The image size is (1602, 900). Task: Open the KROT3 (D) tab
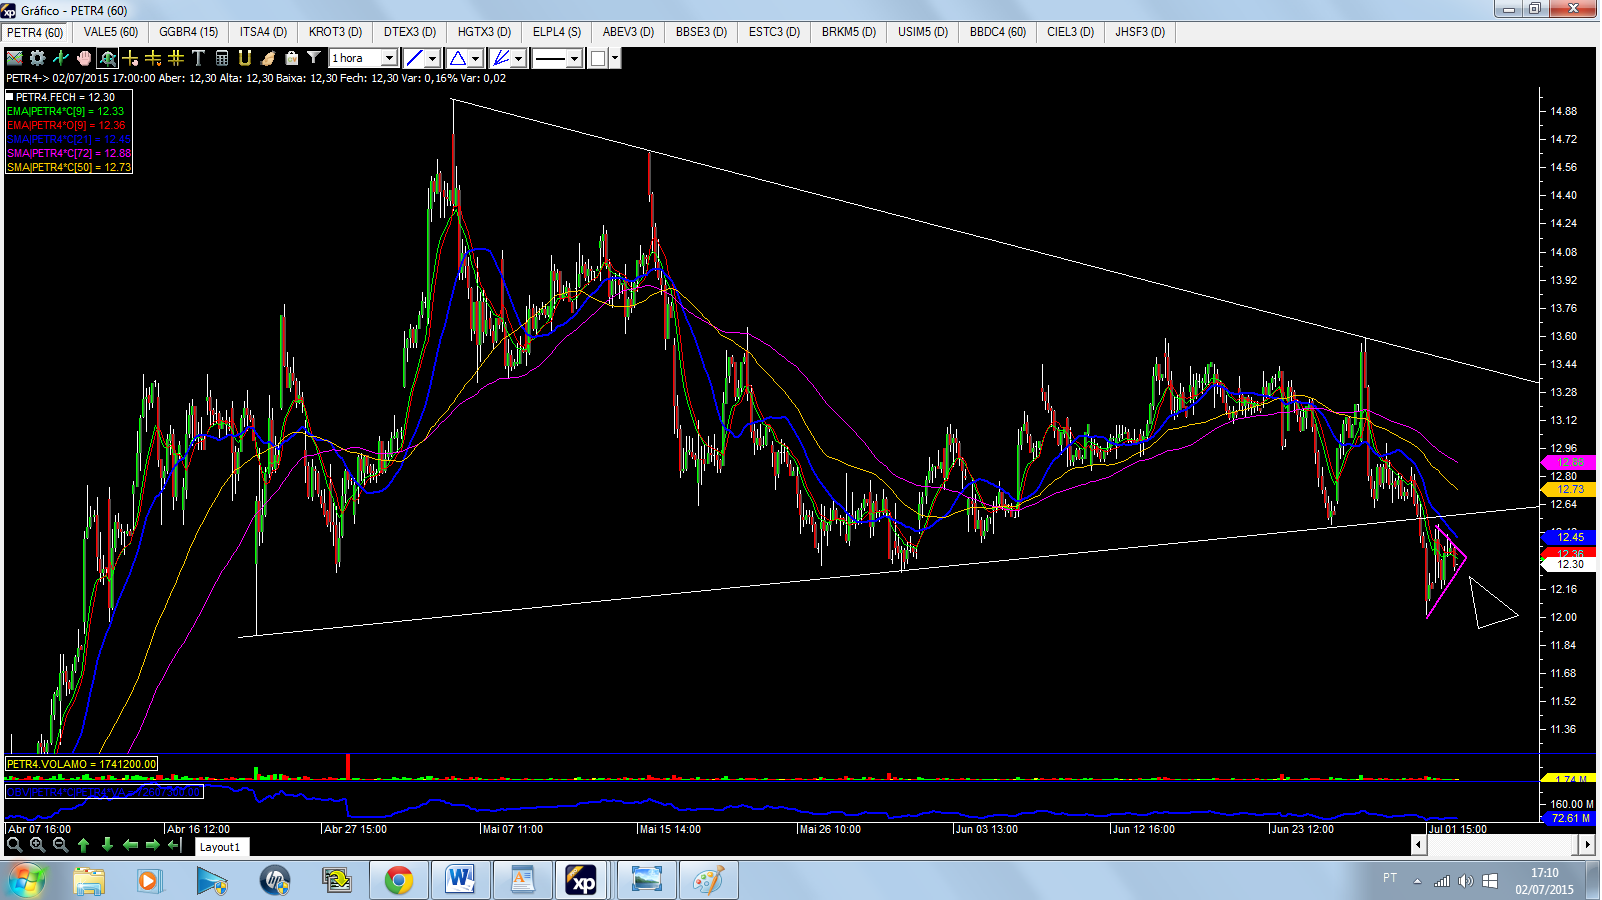point(335,32)
